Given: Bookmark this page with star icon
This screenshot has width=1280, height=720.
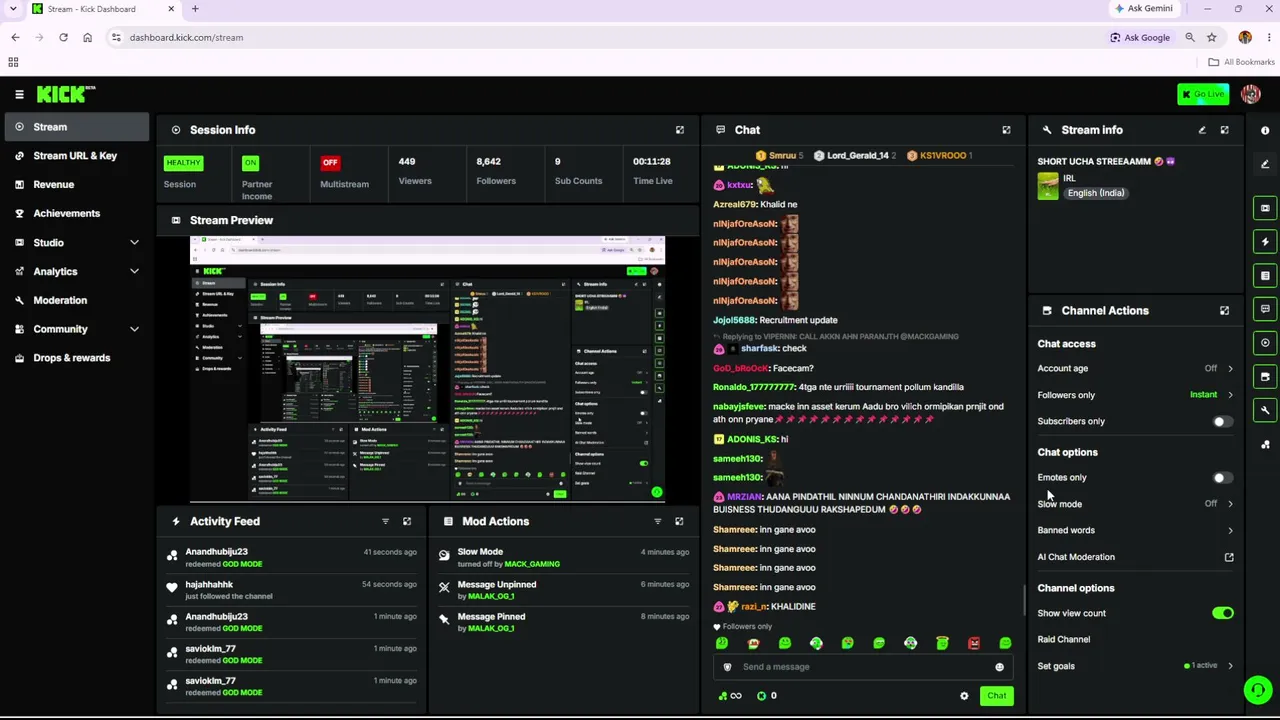Looking at the screenshot, I should pyautogui.click(x=1211, y=38).
